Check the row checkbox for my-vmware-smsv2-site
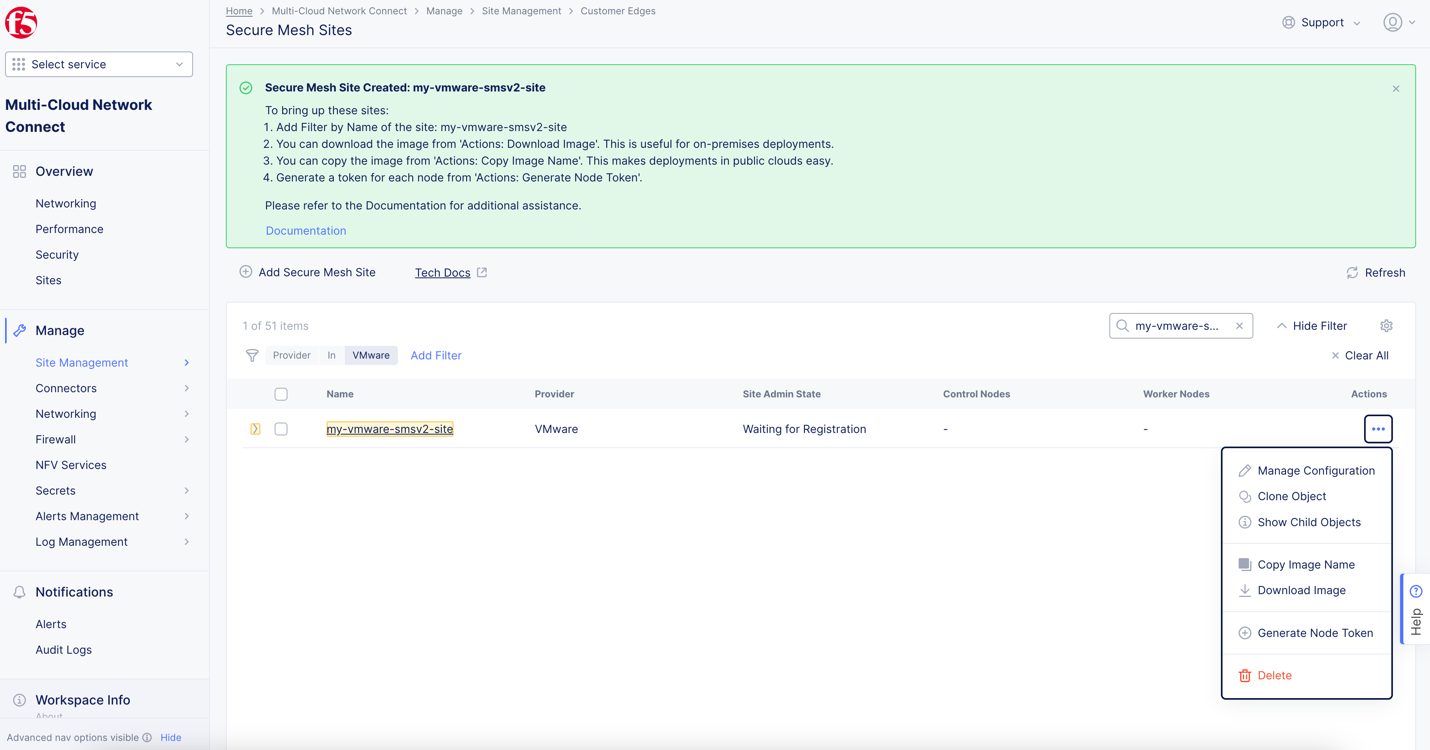The height and width of the screenshot is (750, 1430). (281, 428)
